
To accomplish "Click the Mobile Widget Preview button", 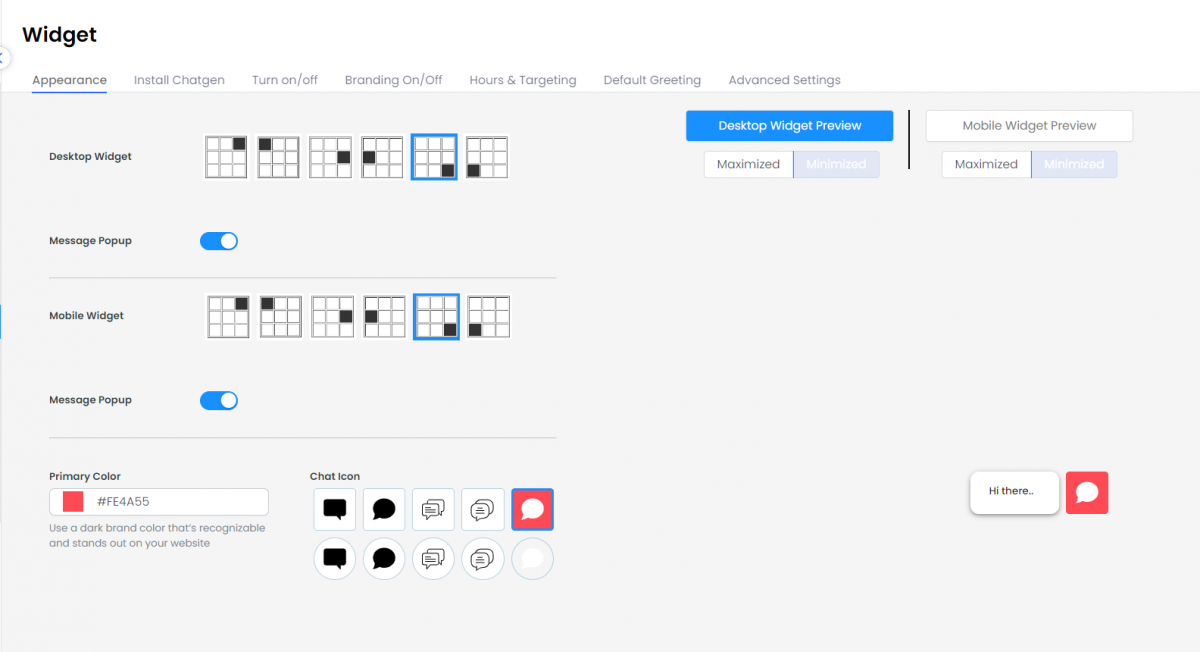I will click(x=1029, y=126).
